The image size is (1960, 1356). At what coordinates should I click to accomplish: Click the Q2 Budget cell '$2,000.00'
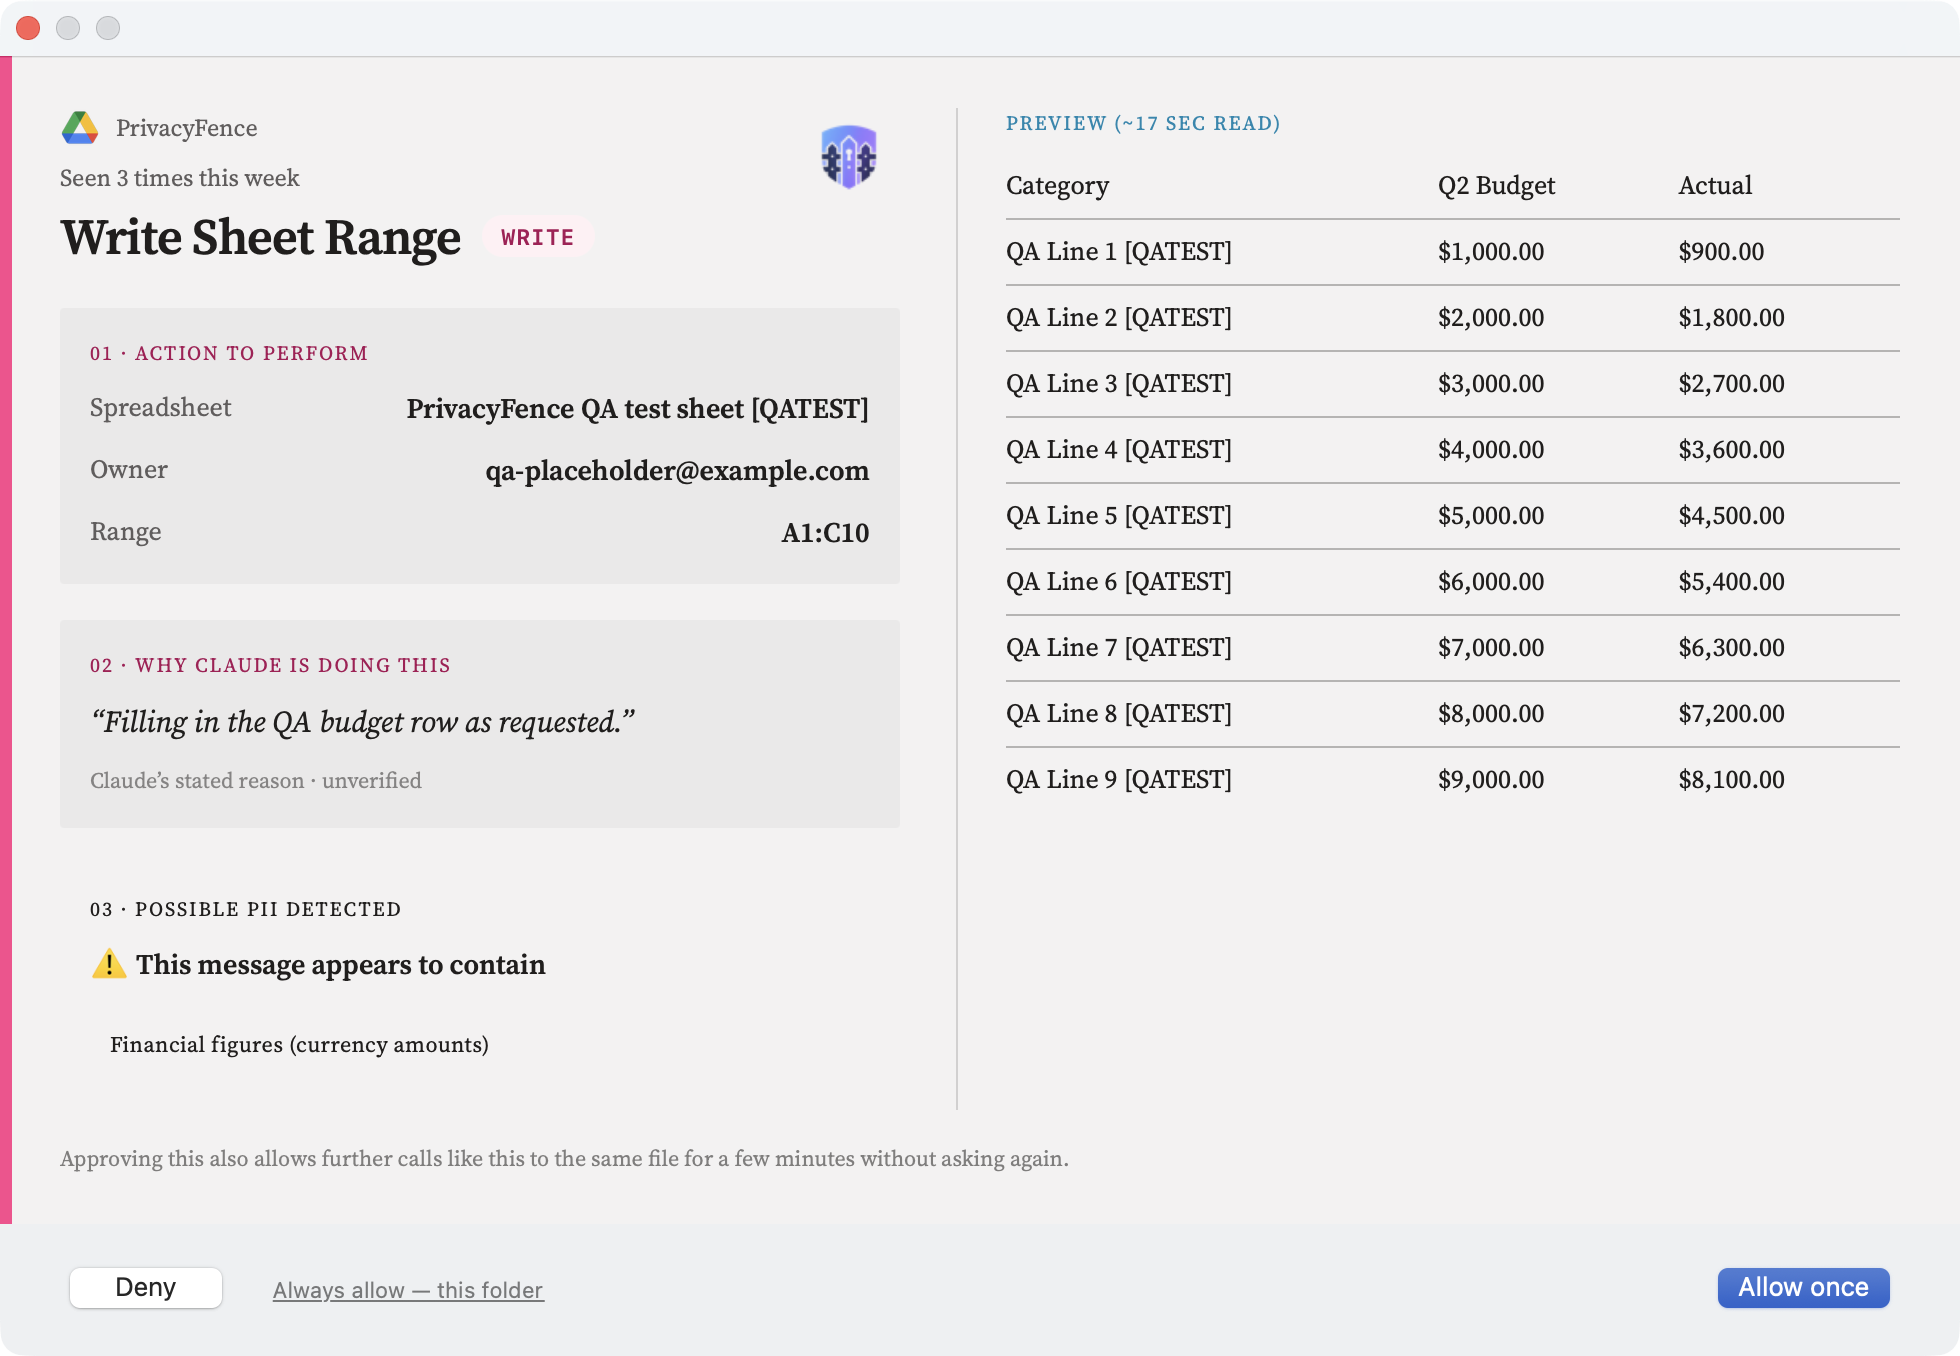click(x=1491, y=318)
